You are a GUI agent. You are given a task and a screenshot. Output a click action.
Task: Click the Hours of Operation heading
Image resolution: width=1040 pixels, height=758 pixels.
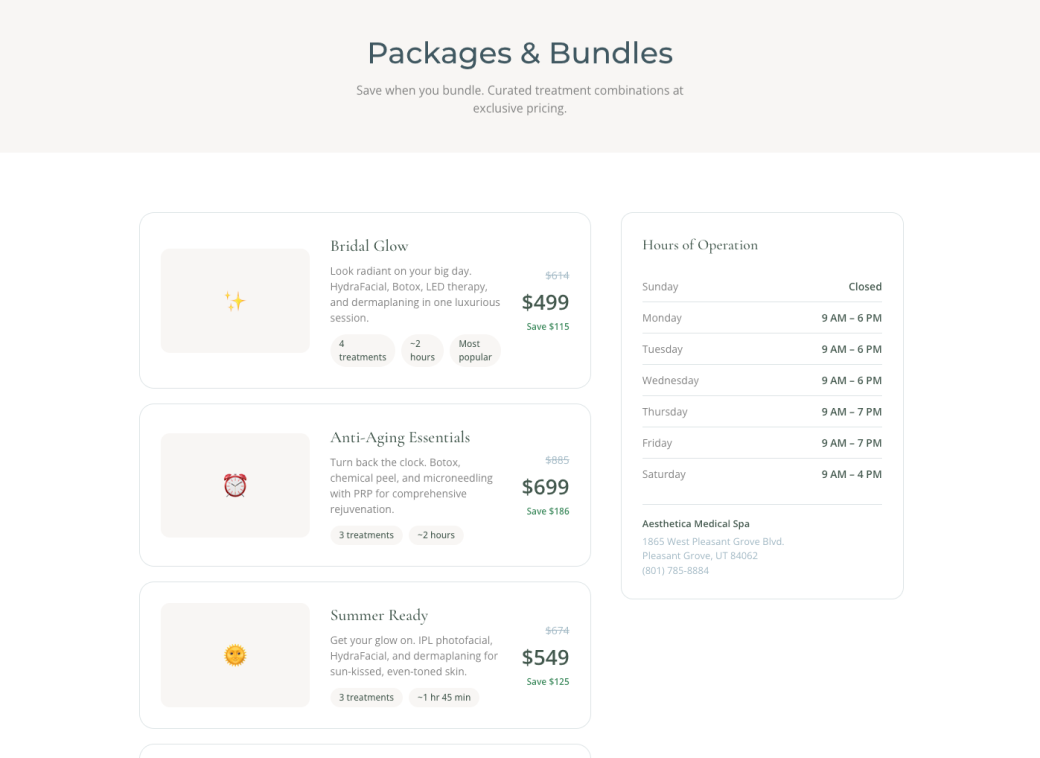(x=700, y=245)
